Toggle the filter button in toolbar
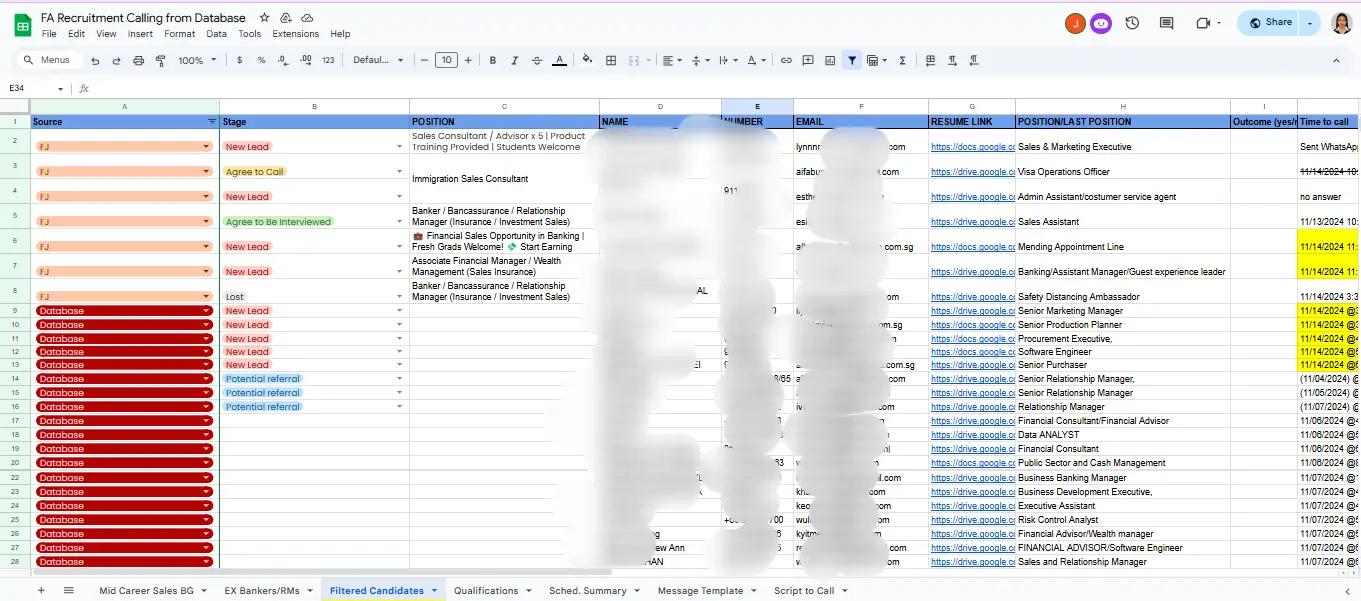This screenshot has width=1361, height=601. 852,61
